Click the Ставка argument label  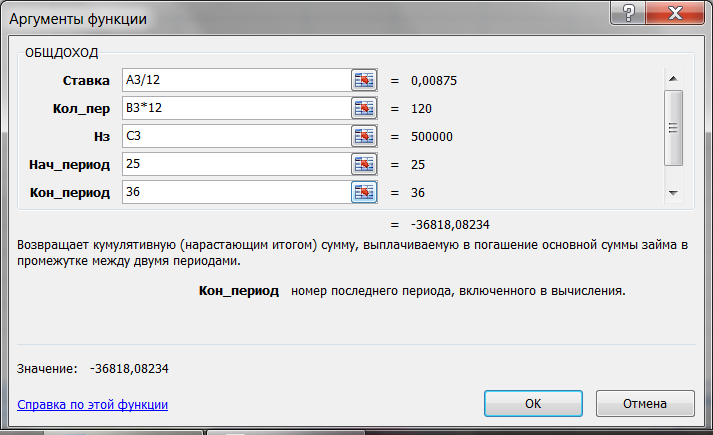tap(86, 81)
